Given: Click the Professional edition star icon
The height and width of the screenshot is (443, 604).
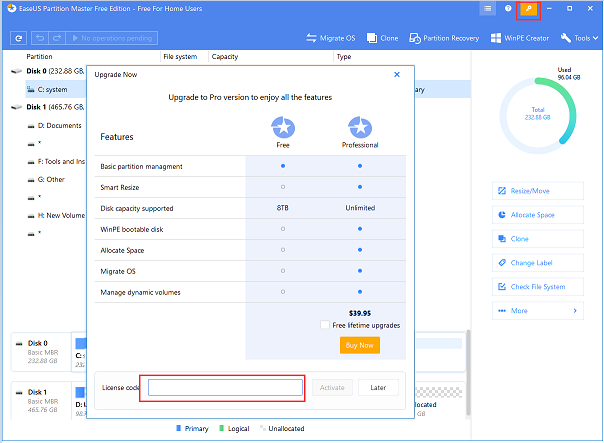Looking at the screenshot, I should coord(360,127).
